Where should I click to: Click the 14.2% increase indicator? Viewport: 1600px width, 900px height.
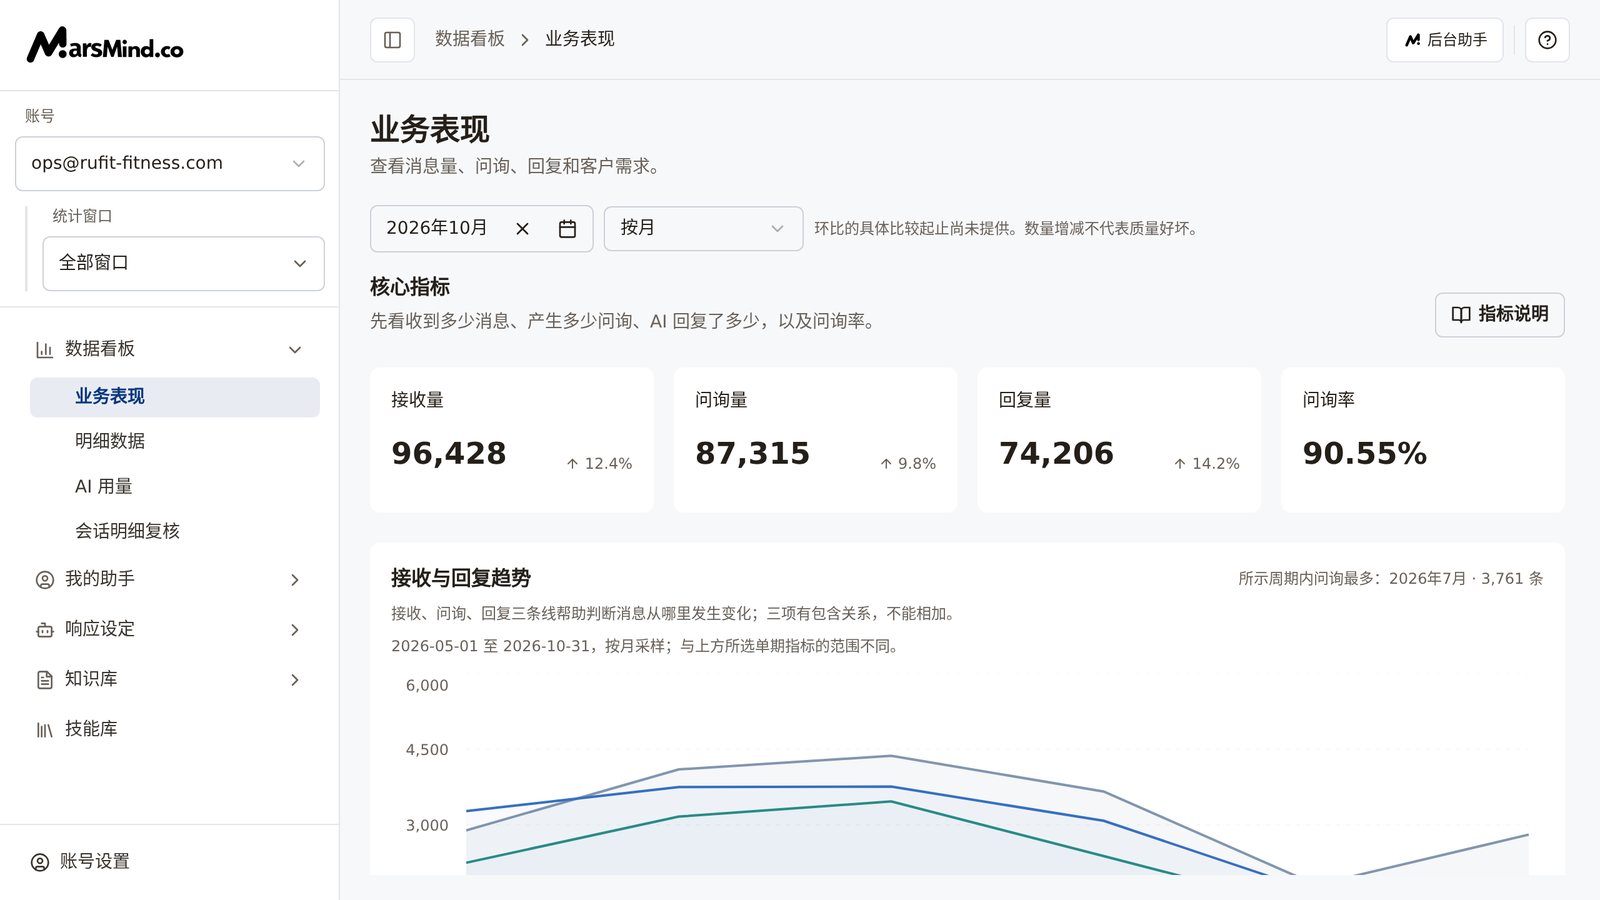(x=1206, y=464)
